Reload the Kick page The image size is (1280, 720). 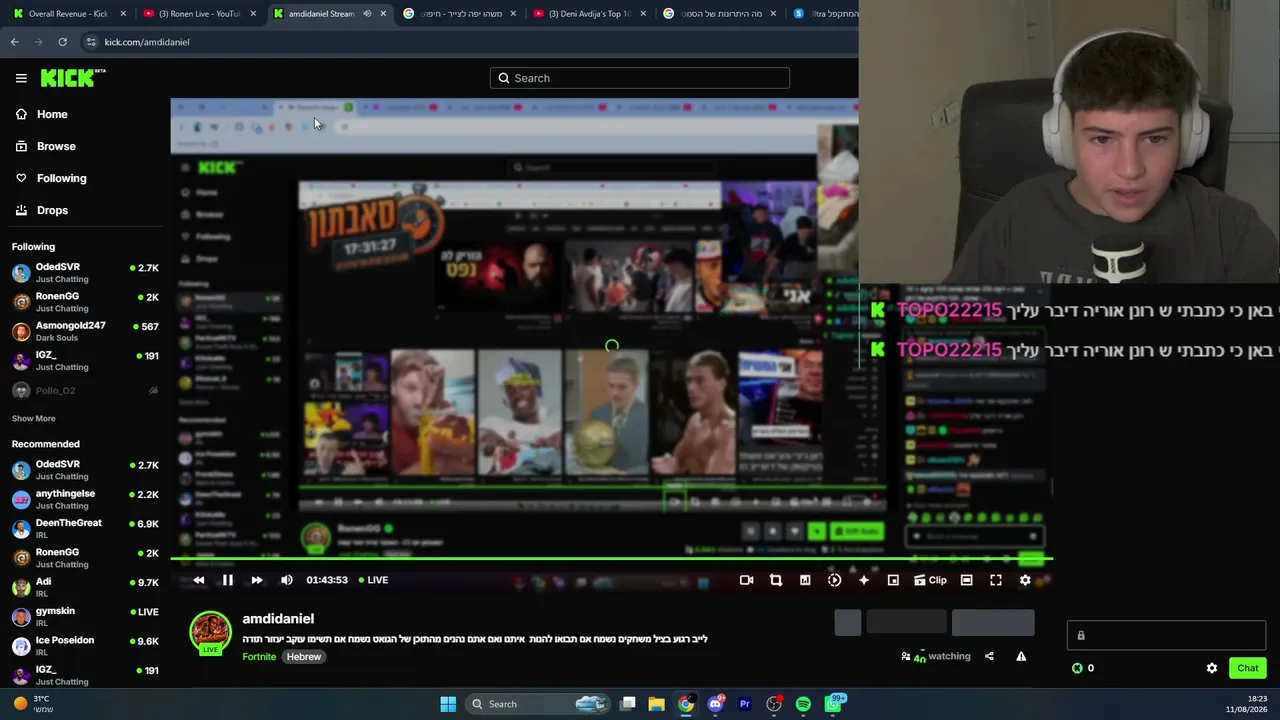click(x=62, y=42)
